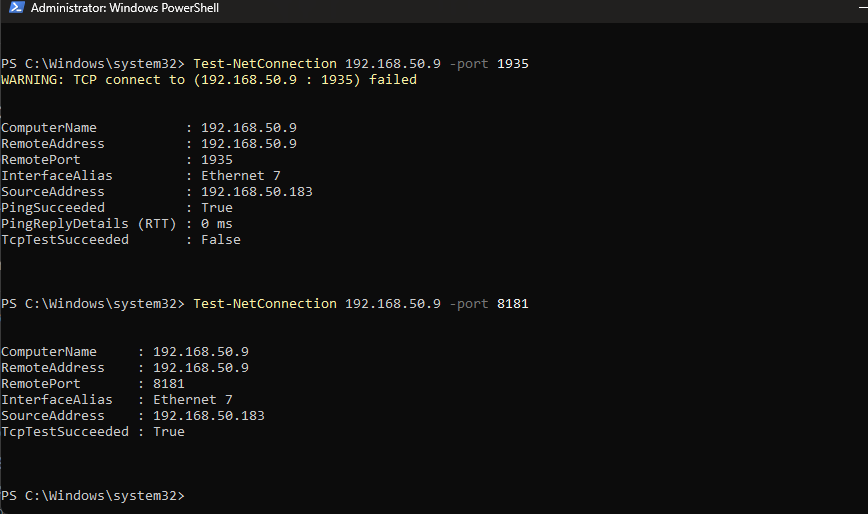
Task: Click the last SourceAddress 192.168.50.183 value
Action: 209,416
